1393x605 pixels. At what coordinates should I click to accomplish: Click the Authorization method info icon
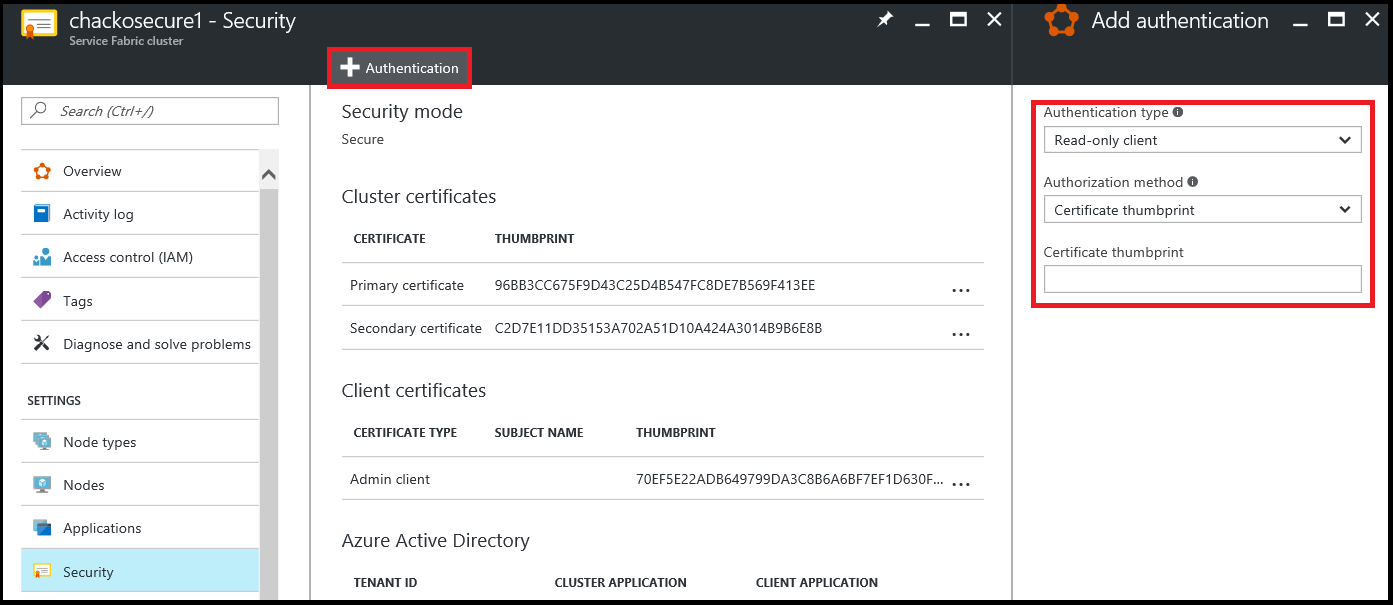pos(1193,183)
